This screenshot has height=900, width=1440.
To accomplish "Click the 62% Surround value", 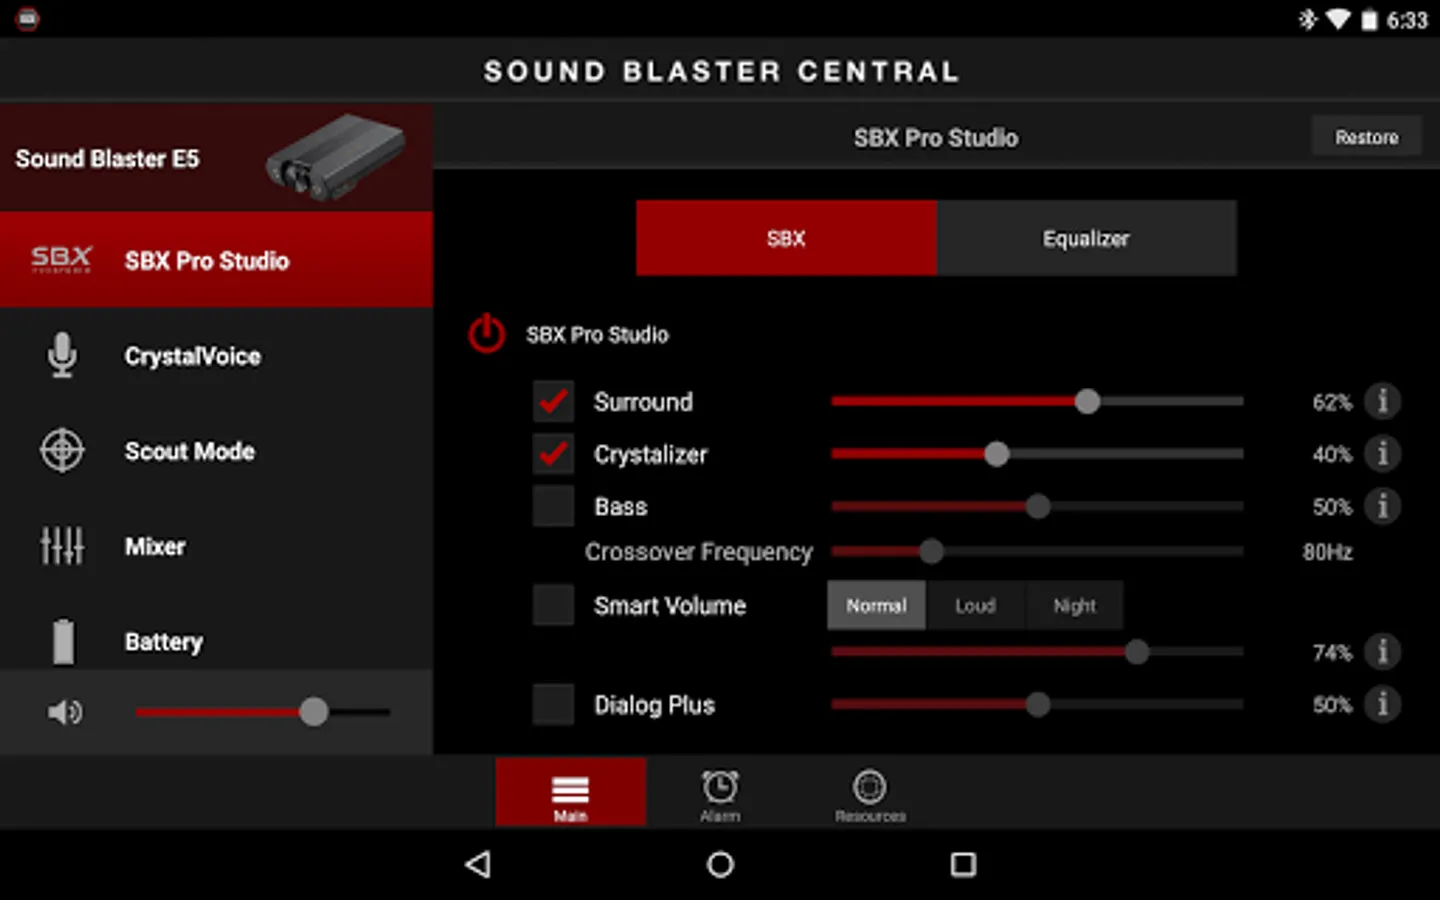I will click(1332, 402).
